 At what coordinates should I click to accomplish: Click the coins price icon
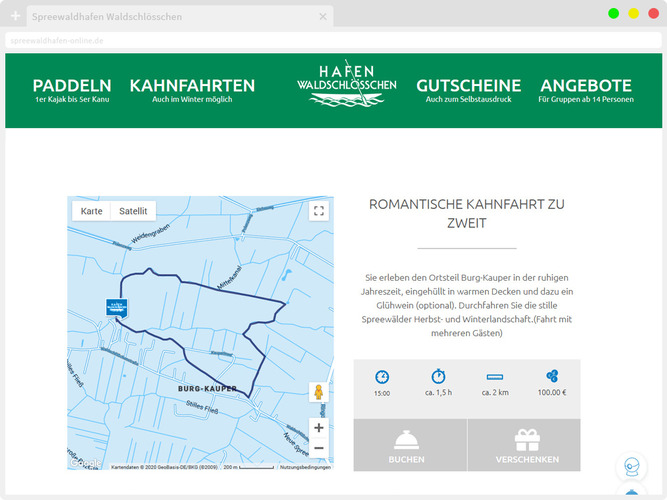(551, 377)
